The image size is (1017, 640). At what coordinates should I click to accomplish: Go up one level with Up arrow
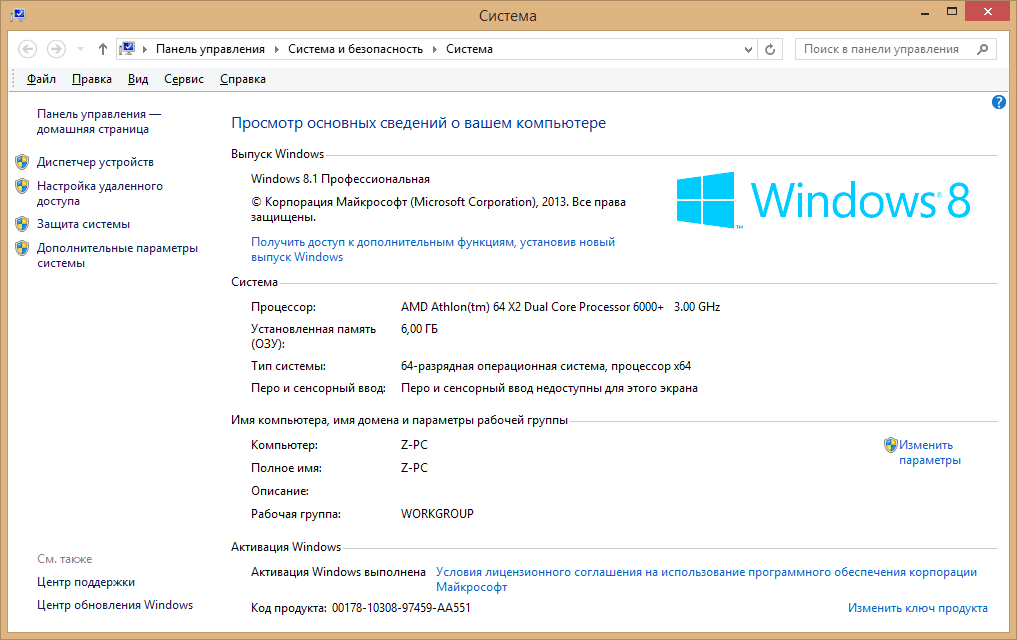pyautogui.click(x=102, y=49)
